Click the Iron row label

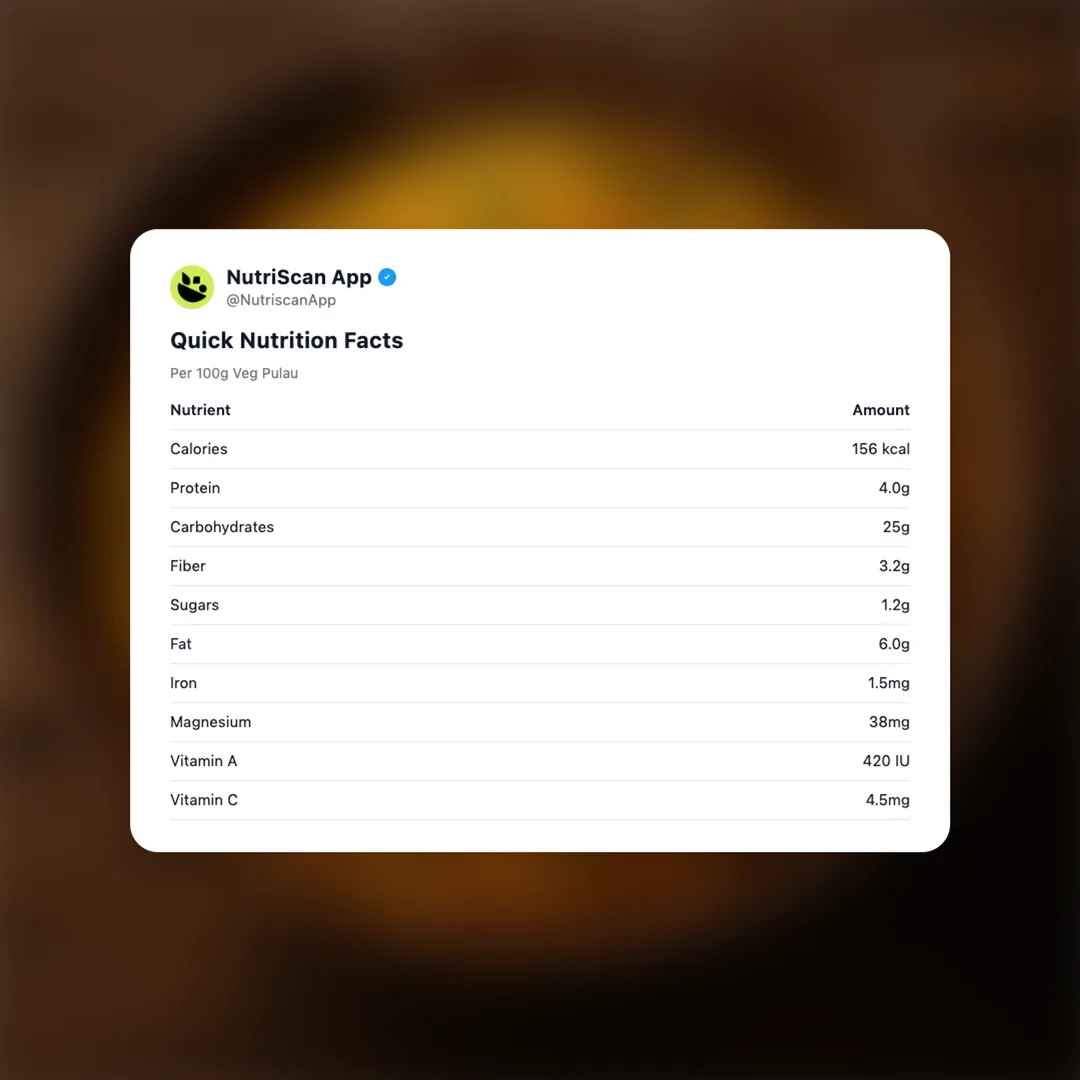[x=183, y=683]
